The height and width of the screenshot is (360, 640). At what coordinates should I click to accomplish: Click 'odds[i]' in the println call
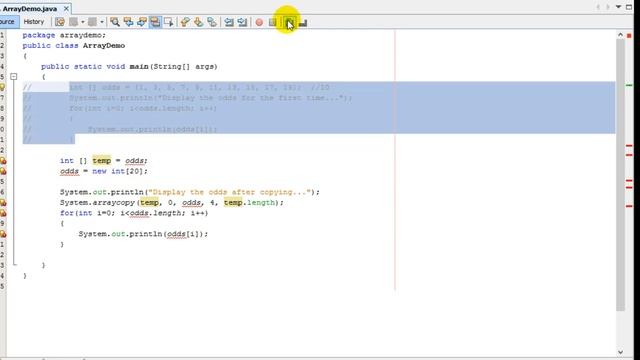pyautogui.click(x=184, y=234)
